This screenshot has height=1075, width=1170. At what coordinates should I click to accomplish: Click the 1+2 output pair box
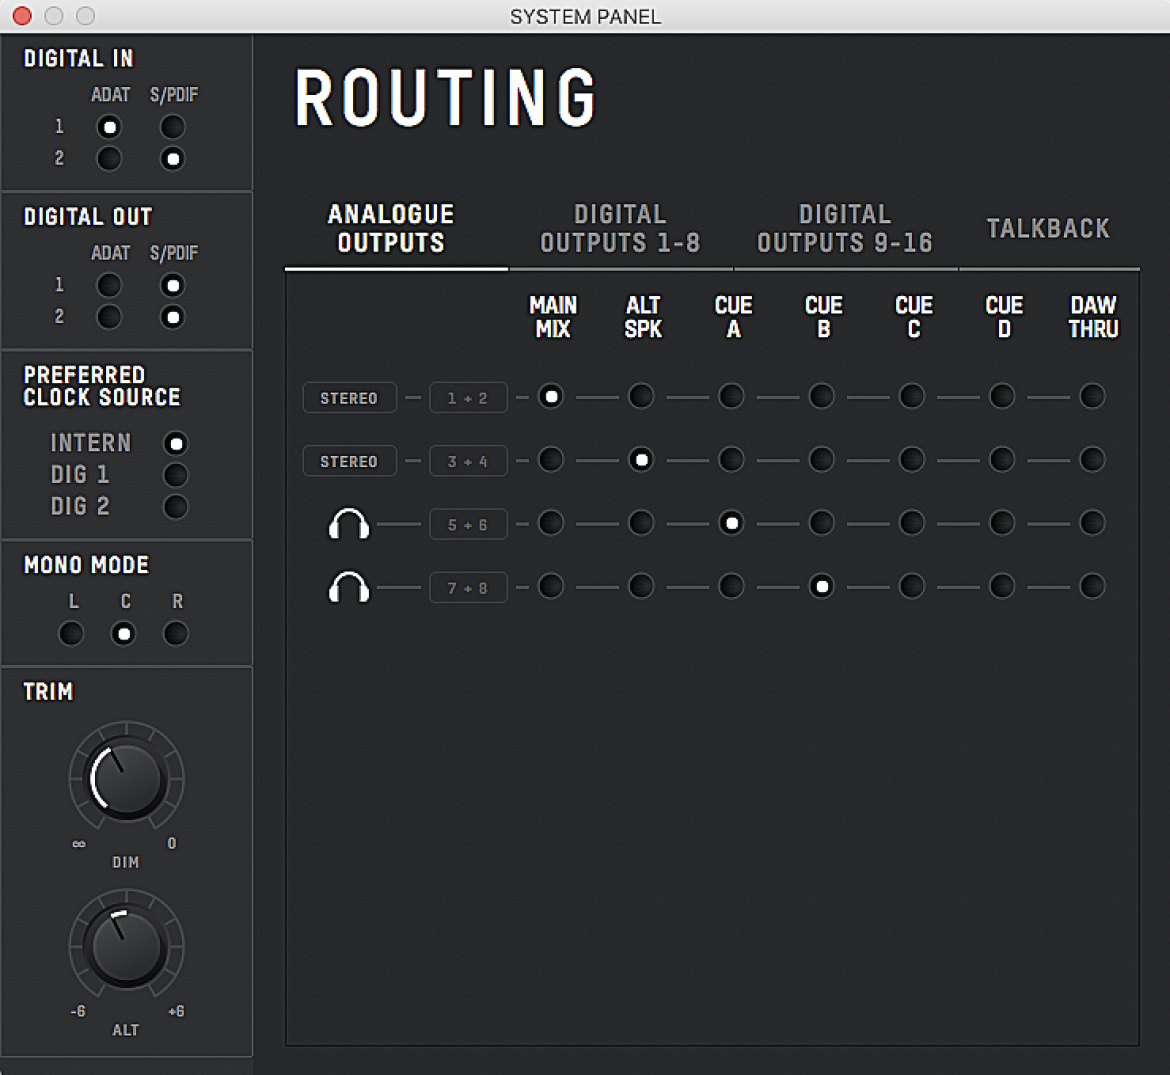[468, 398]
